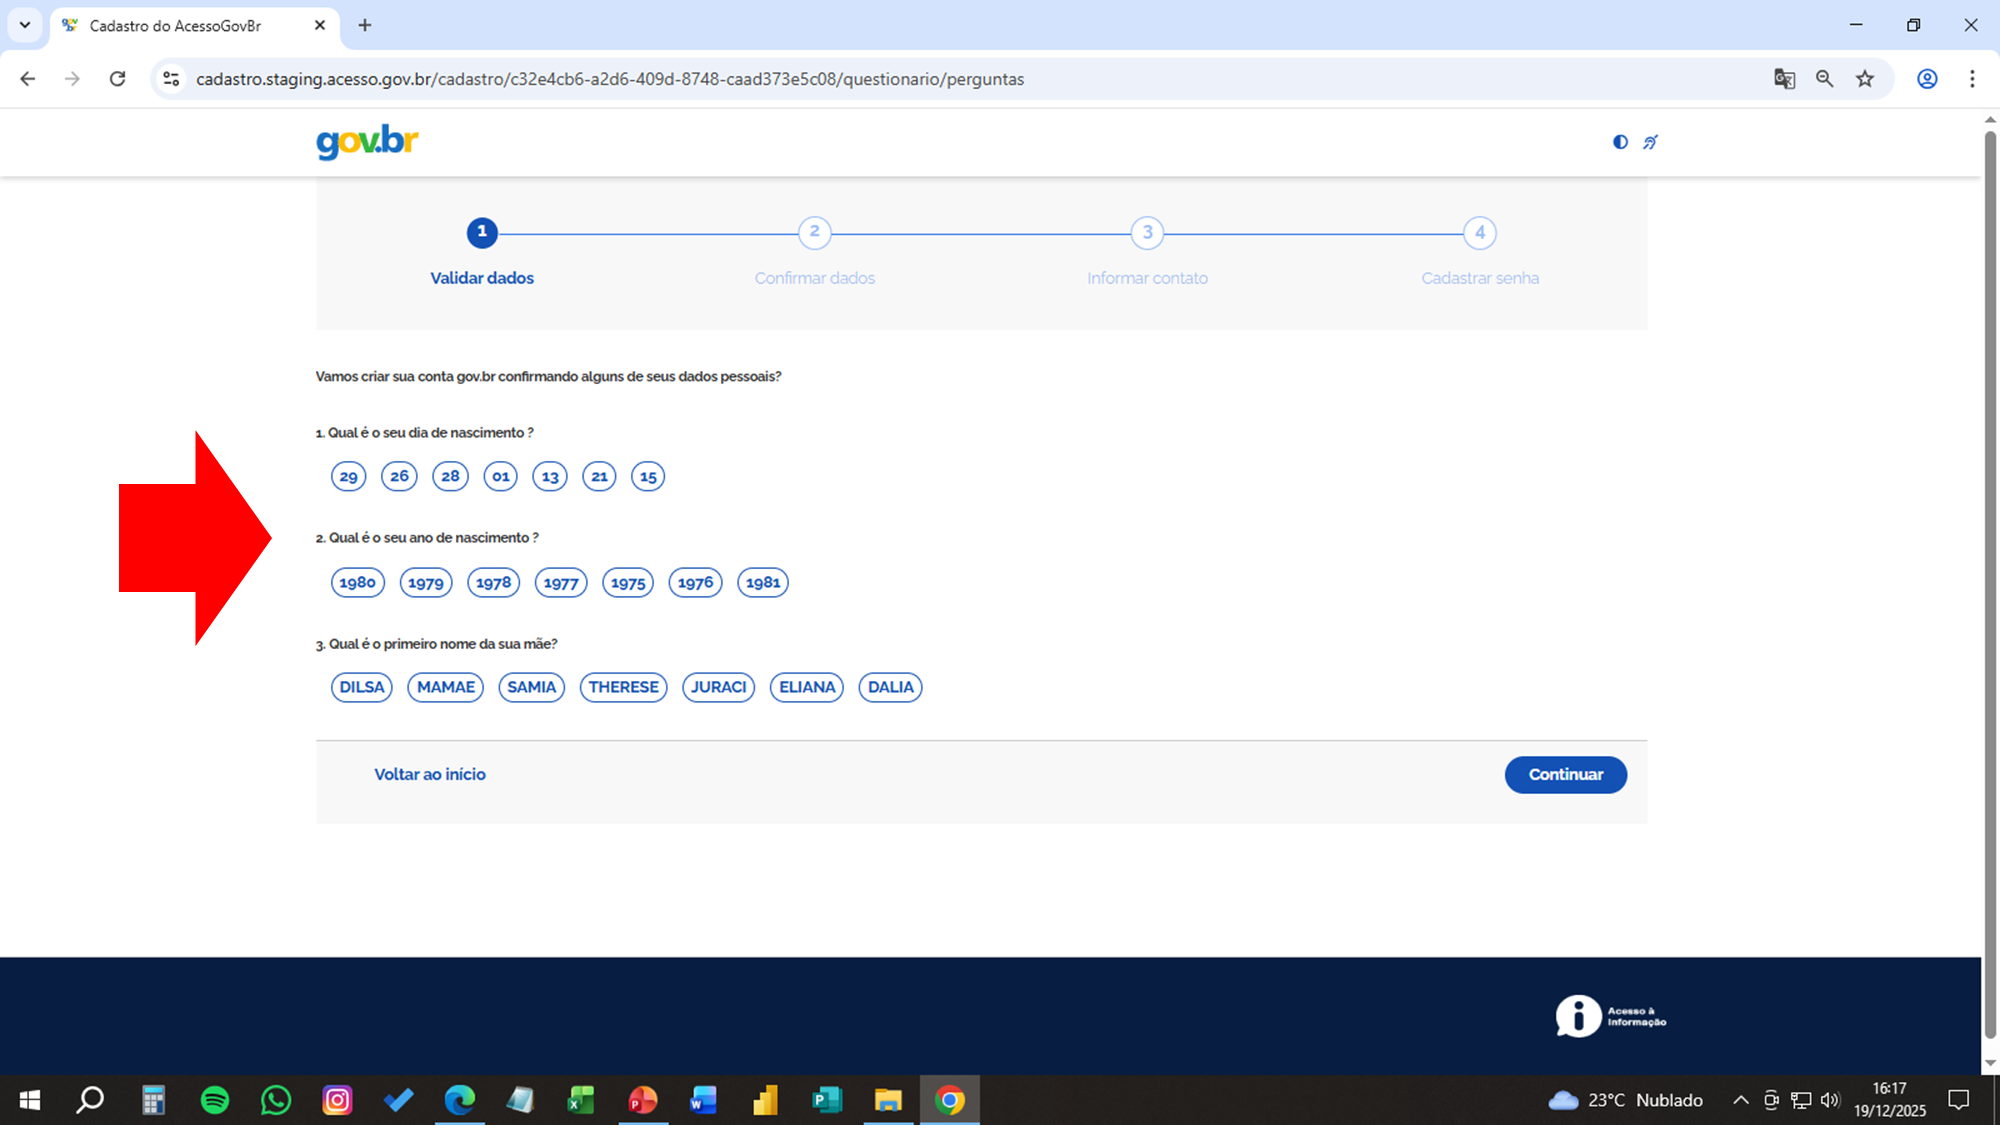Open the tab search dropdown arrow

pyautogui.click(x=25, y=25)
